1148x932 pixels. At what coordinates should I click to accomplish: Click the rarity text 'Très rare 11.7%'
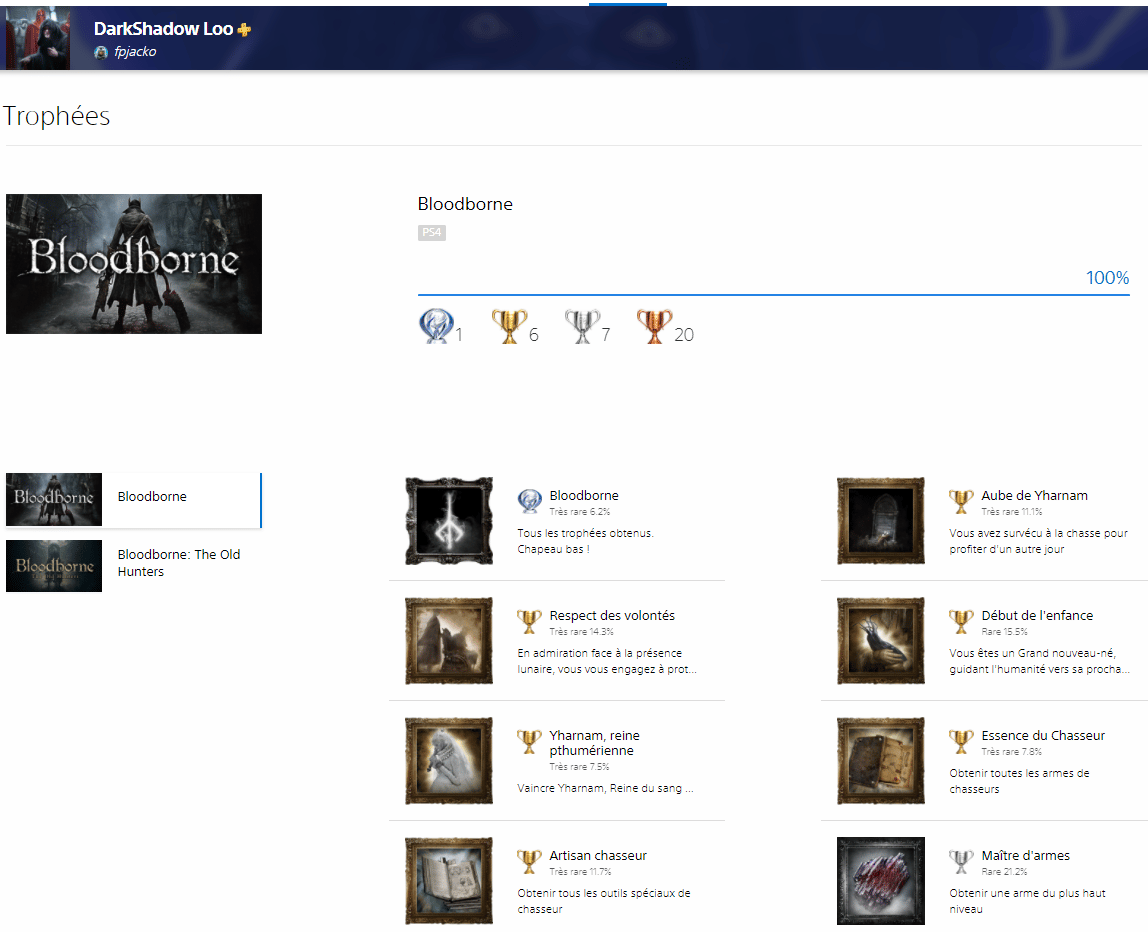point(581,872)
